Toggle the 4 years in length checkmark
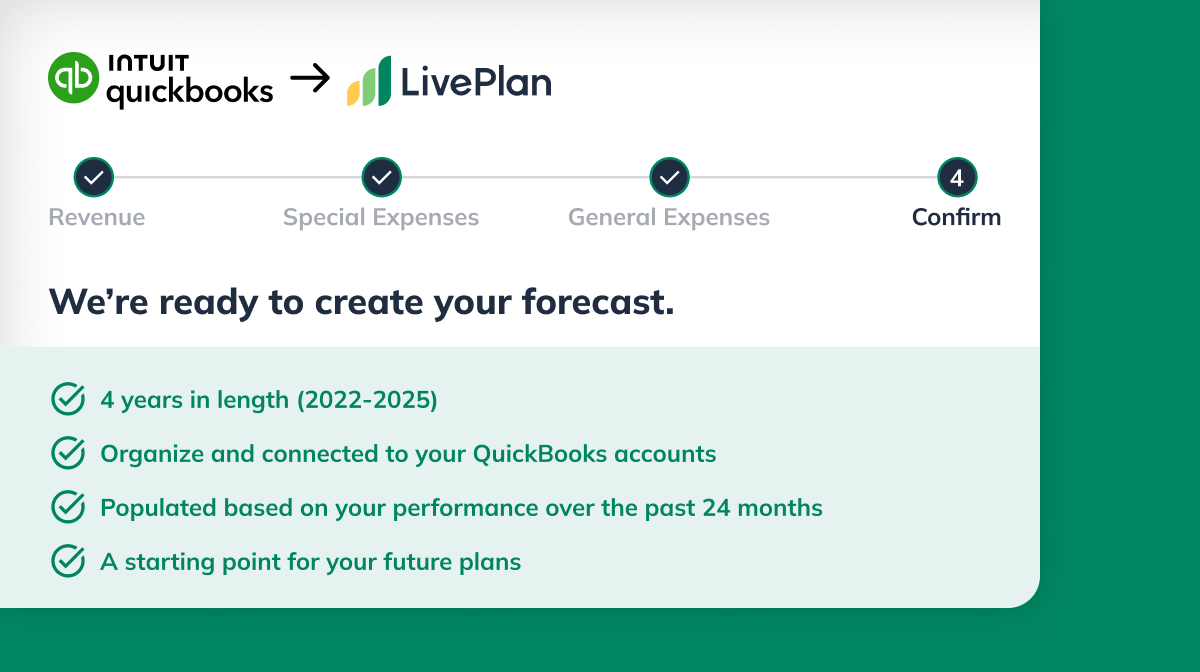This screenshot has width=1200, height=672. 66,398
